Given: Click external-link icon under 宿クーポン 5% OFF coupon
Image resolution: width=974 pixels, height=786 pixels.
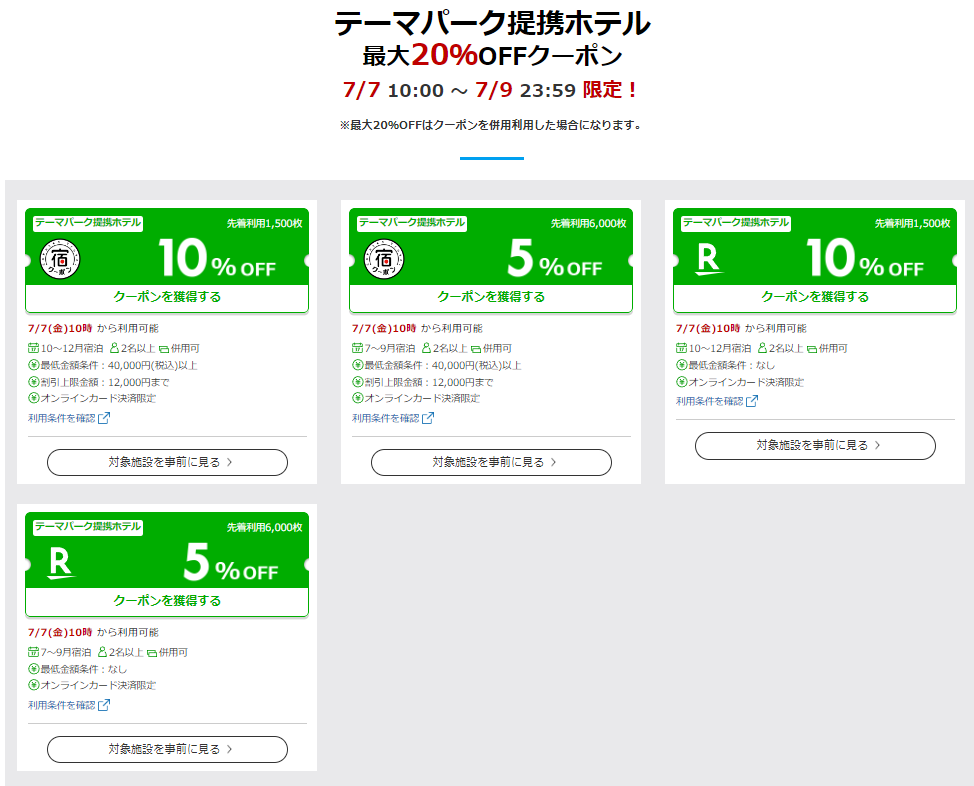Looking at the screenshot, I should (428, 418).
